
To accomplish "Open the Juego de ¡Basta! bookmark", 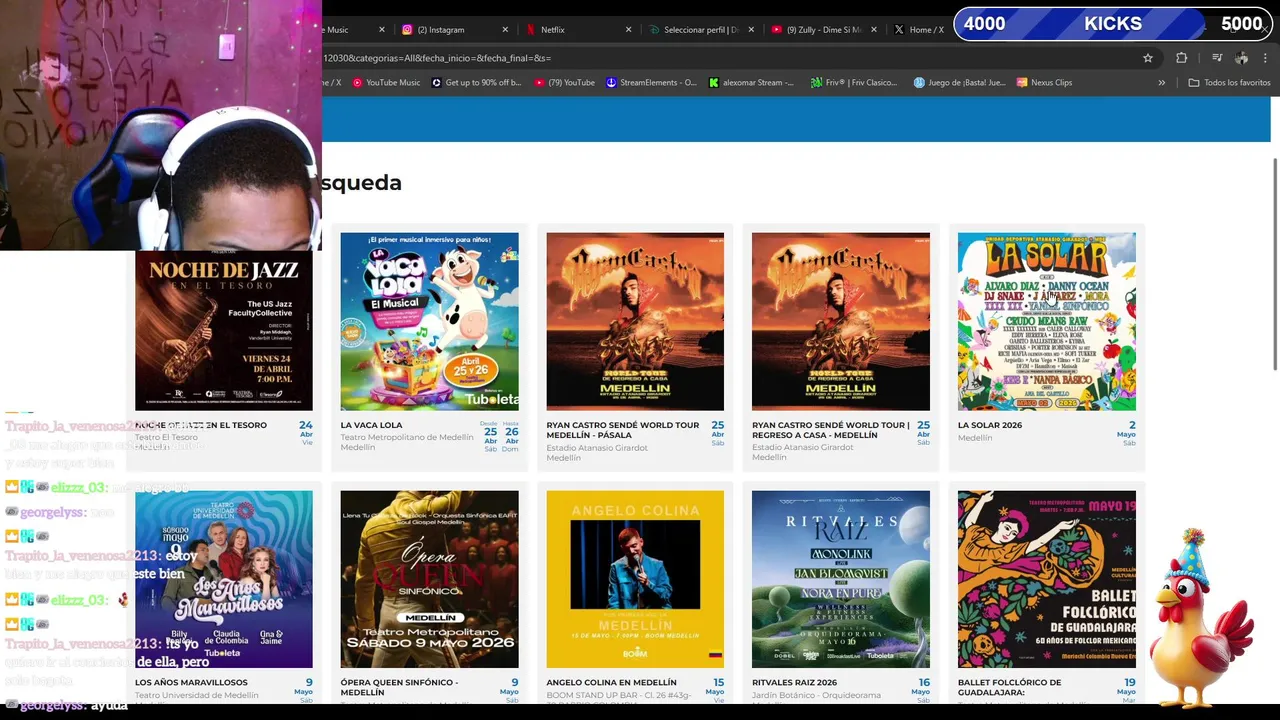I will (959, 83).
